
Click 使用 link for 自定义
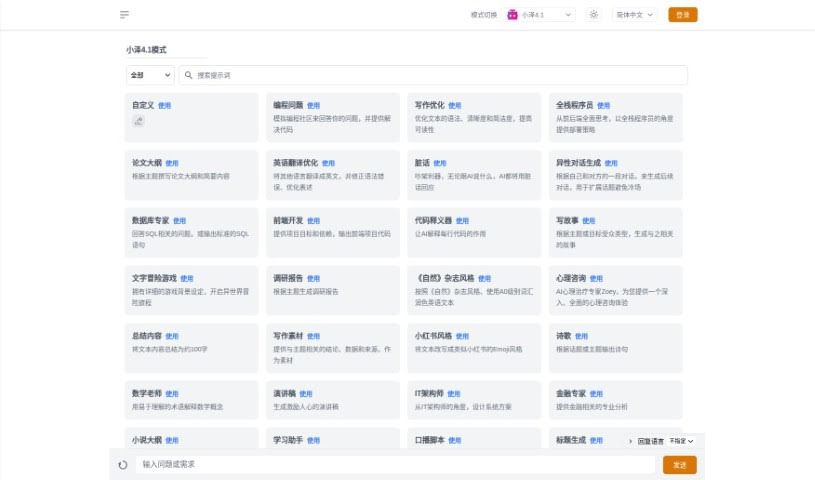[165, 106]
